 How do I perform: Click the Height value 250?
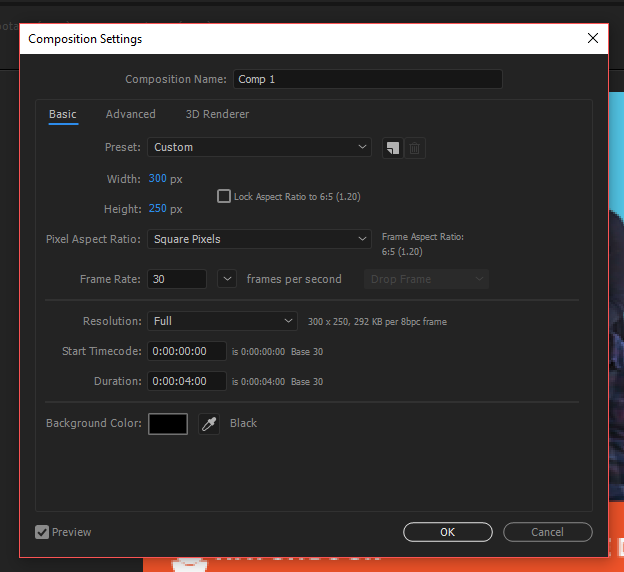click(x=158, y=208)
